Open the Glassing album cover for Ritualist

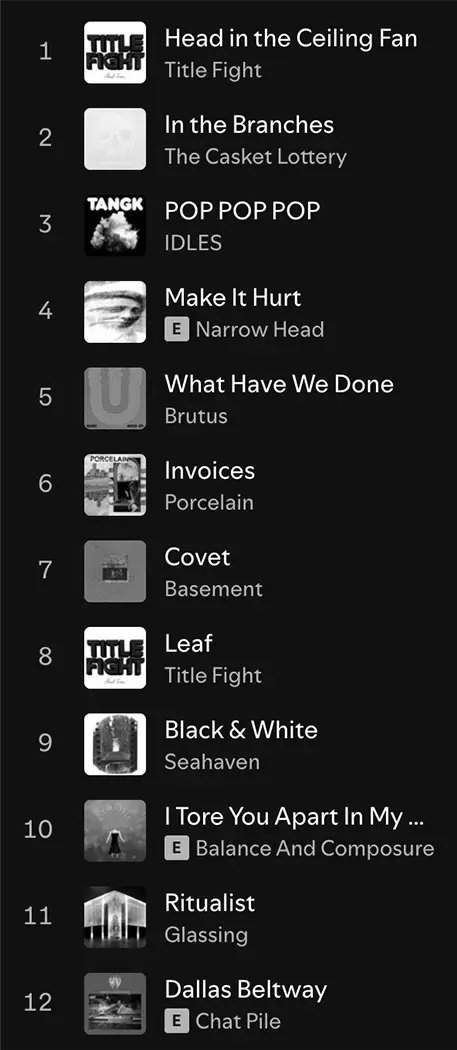point(115,917)
